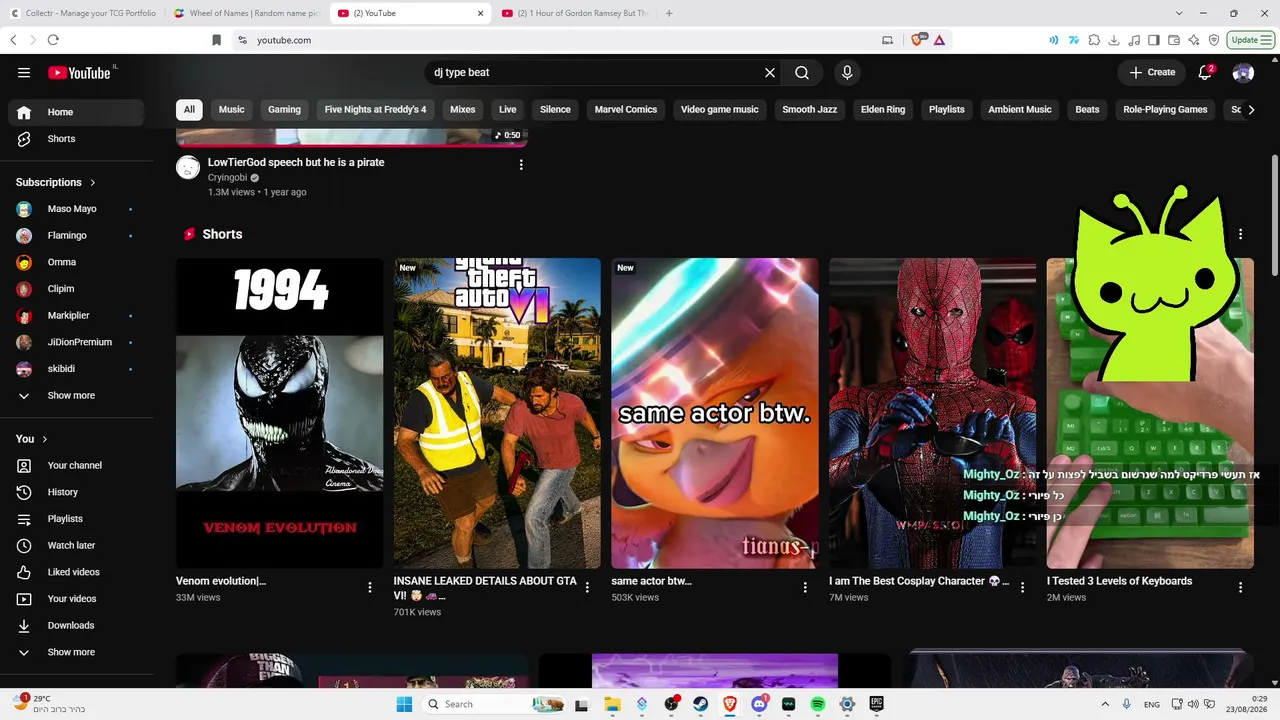Open Playlists in the sidebar
This screenshot has height=720, width=1280.
point(76,519)
